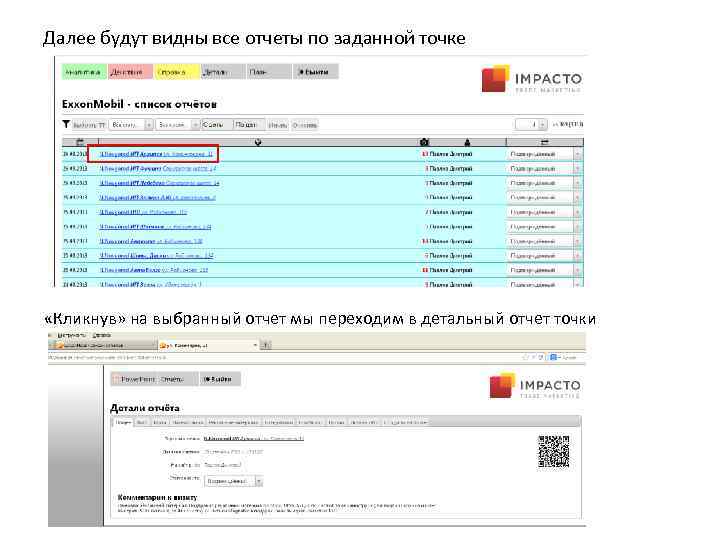This screenshot has height=540, width=720.
Task: Click the ExxonMobil - список отчётов heading
Action: click(x=139, y=104)
